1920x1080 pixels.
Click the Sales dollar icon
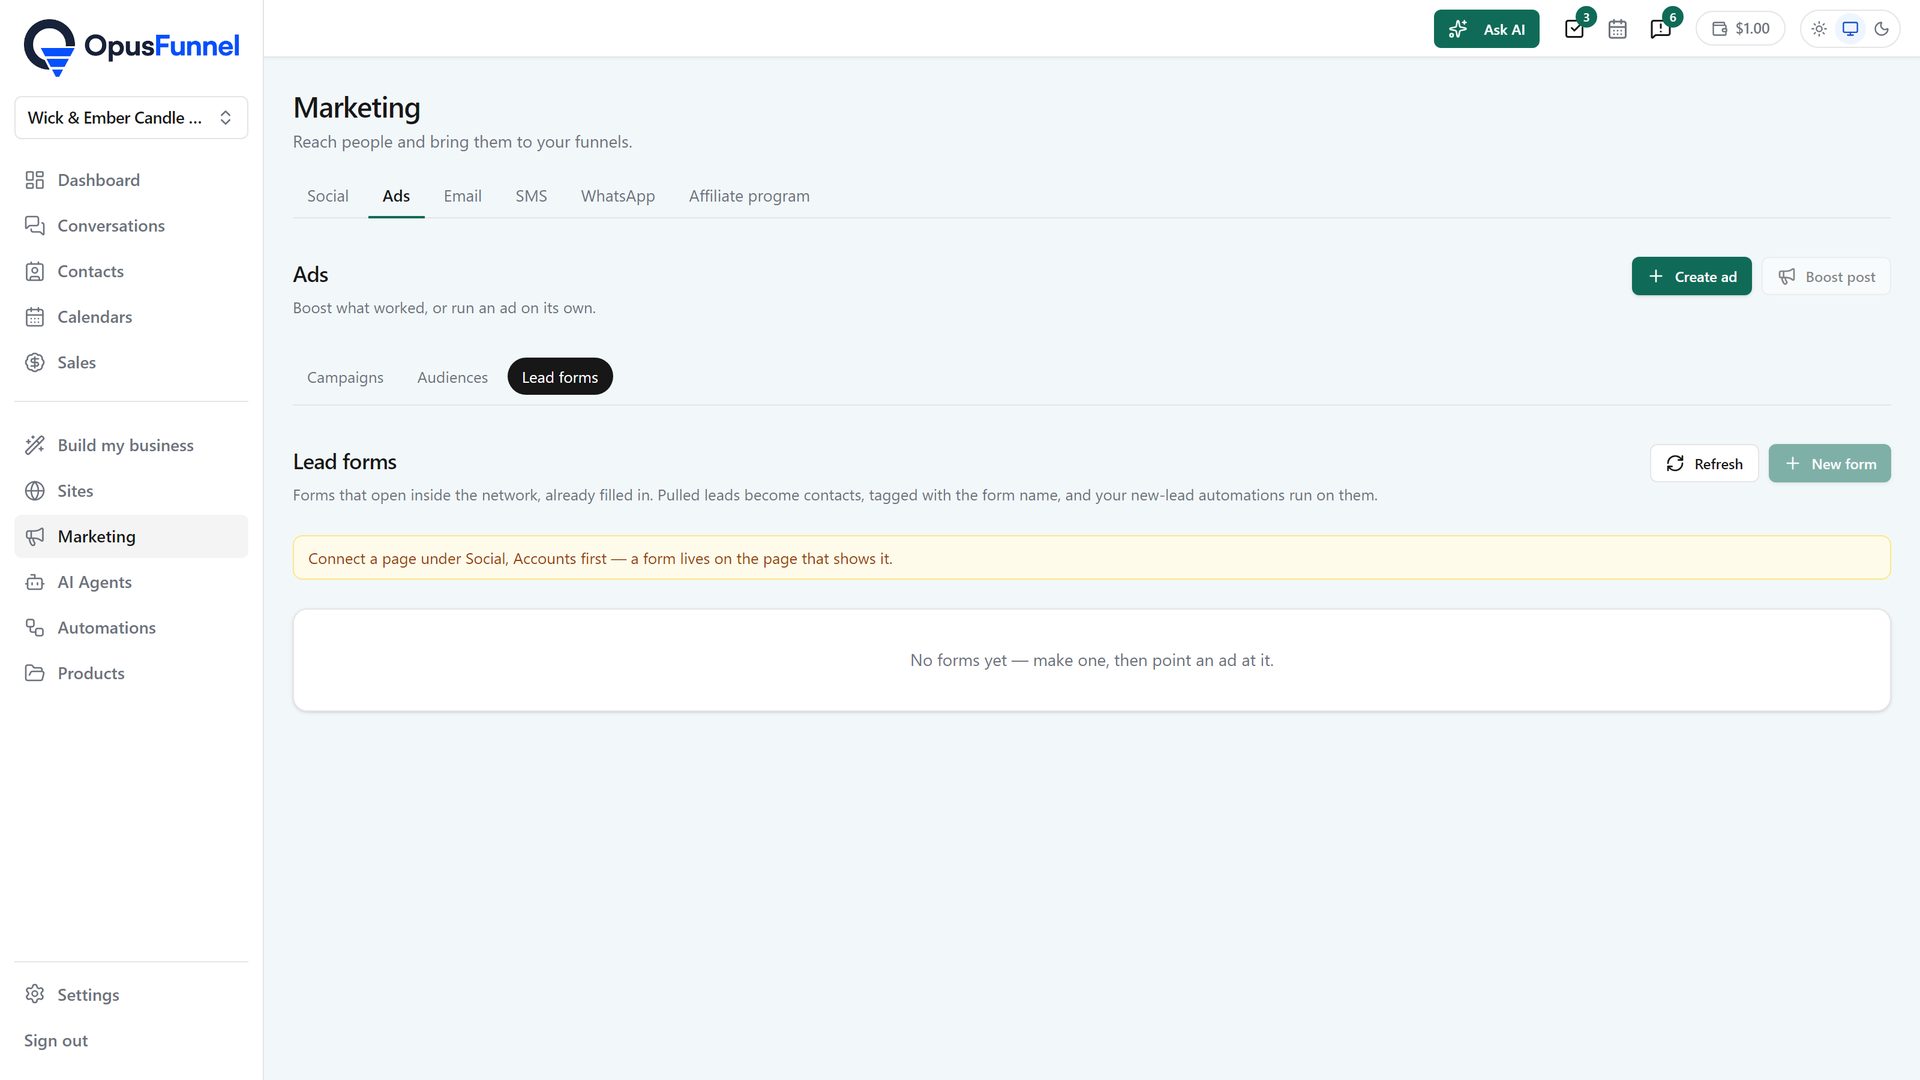[35, 363]
